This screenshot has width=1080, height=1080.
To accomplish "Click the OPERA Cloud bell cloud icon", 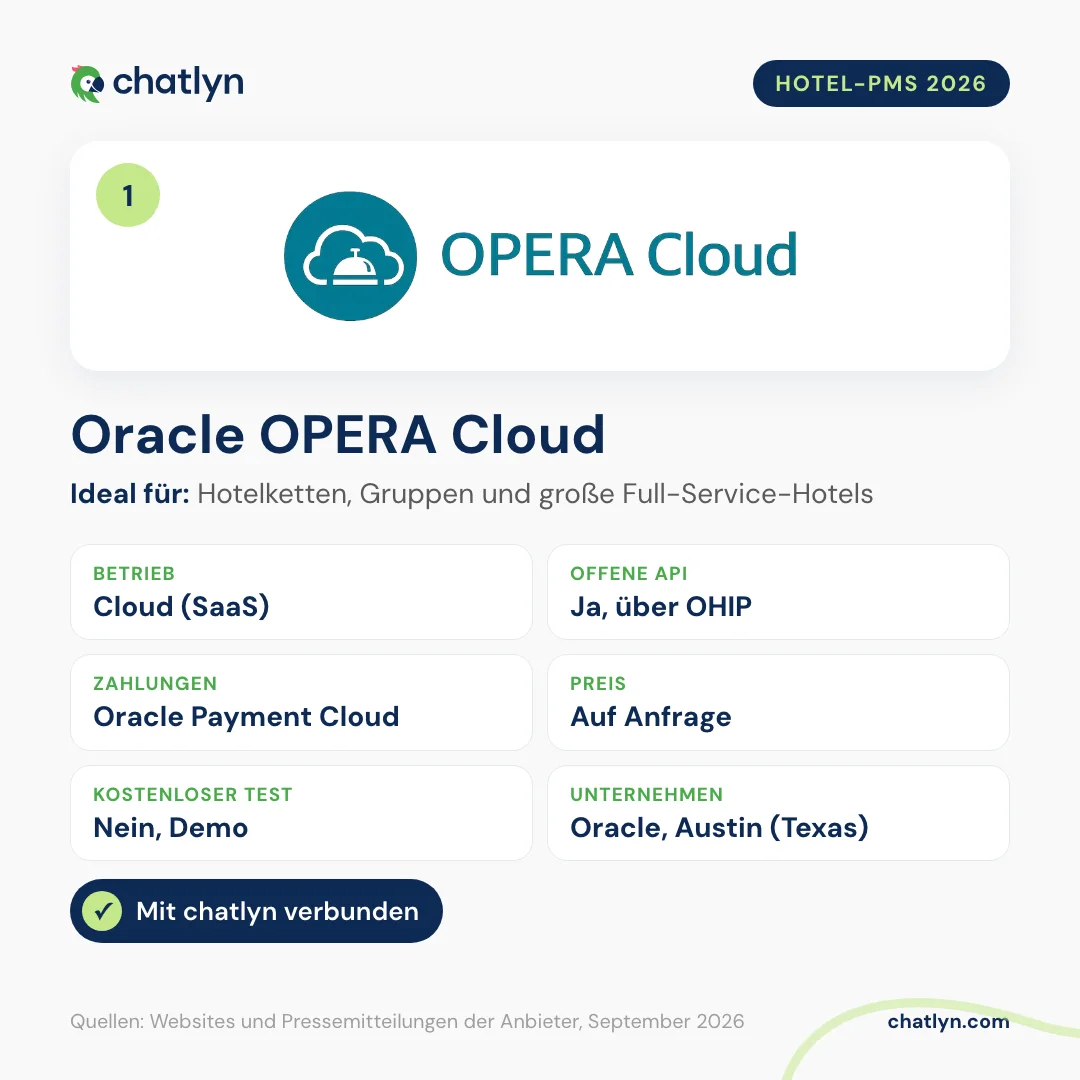I will point(351,256).
